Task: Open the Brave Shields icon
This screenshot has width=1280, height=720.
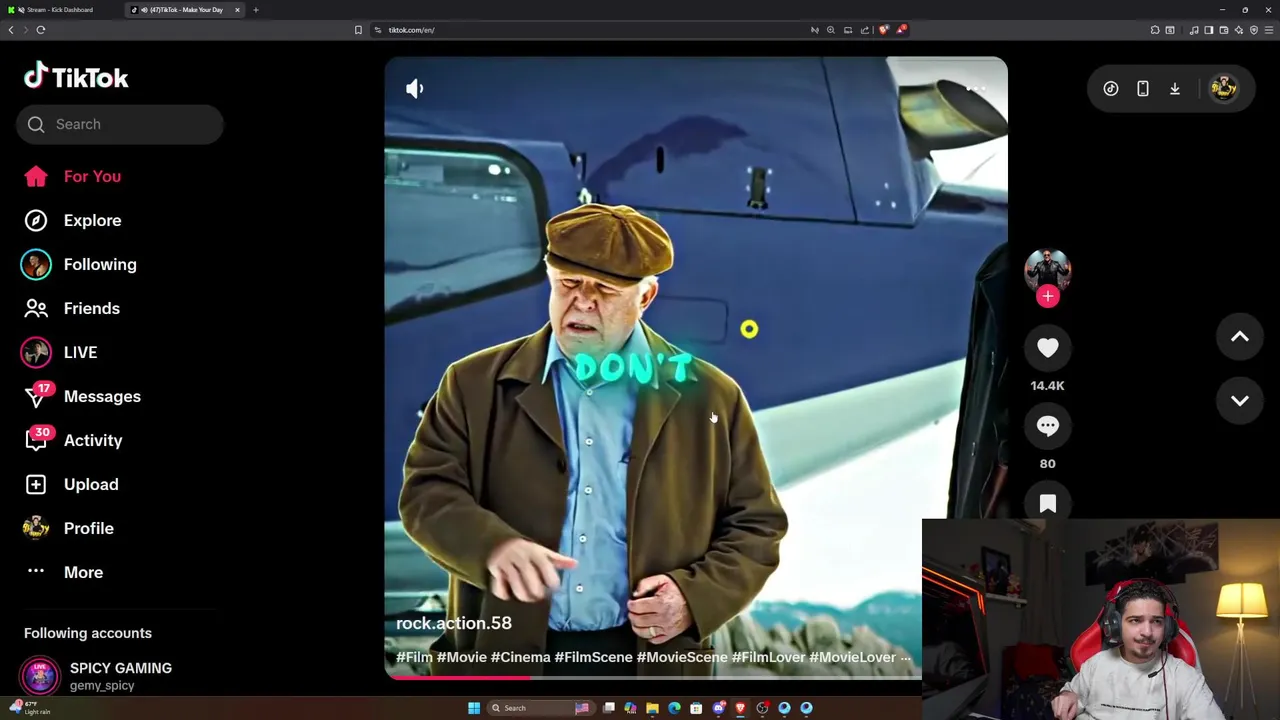Action: 883,30
